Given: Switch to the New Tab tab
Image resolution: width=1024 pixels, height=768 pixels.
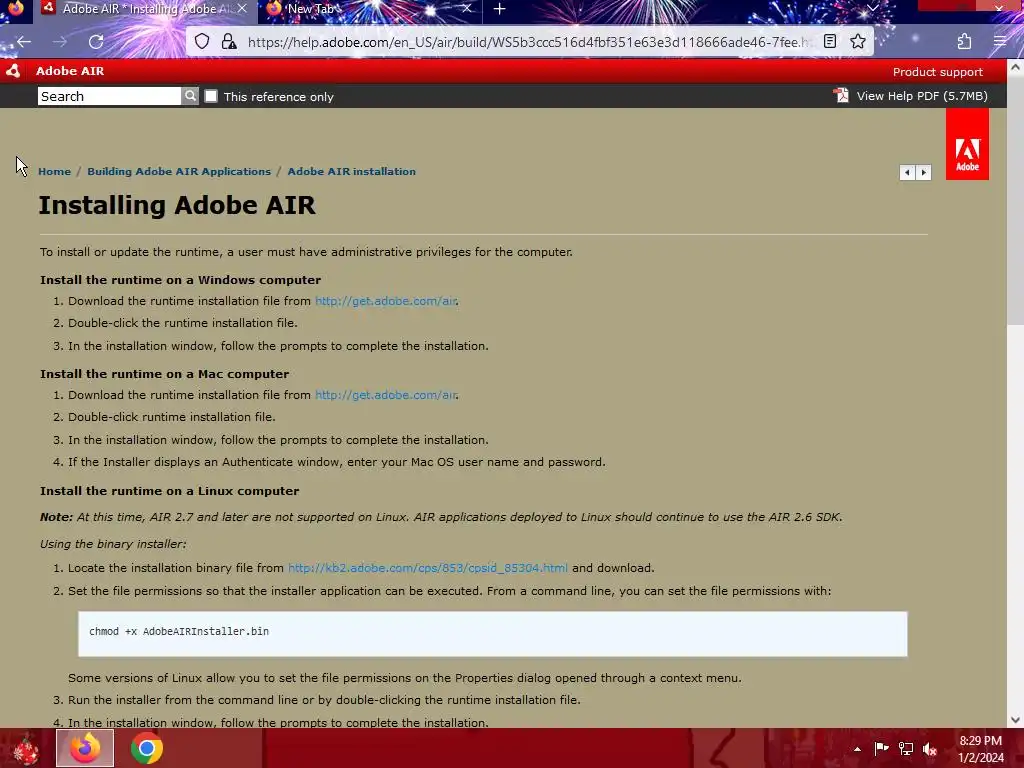Looking at the screenshot, I should coord(370,9).
